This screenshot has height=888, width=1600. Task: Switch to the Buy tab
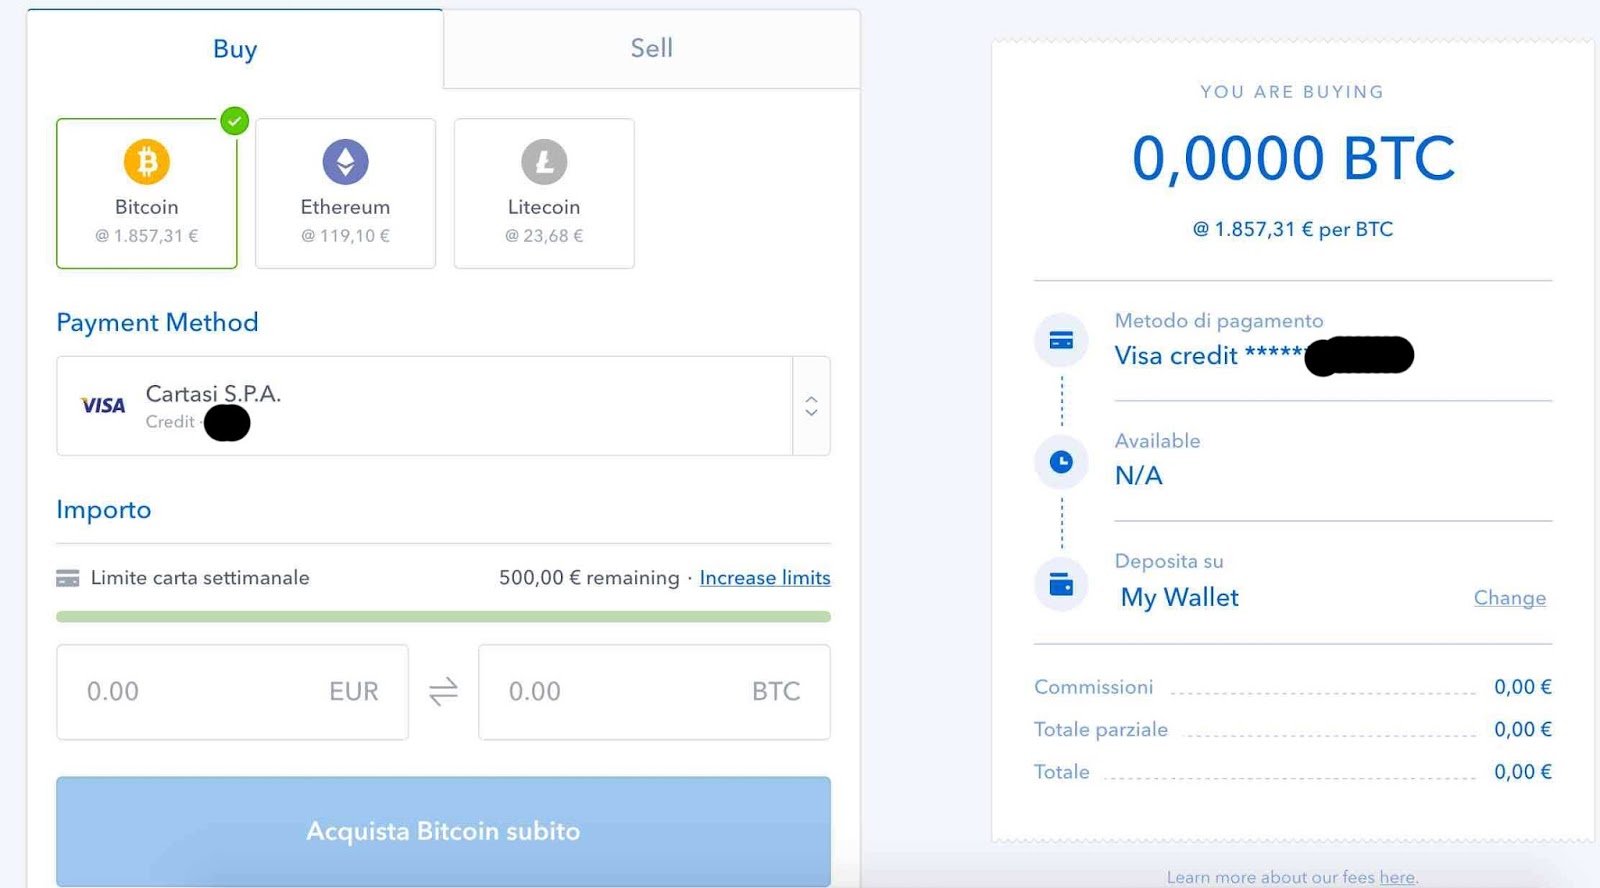click(235, 49)
